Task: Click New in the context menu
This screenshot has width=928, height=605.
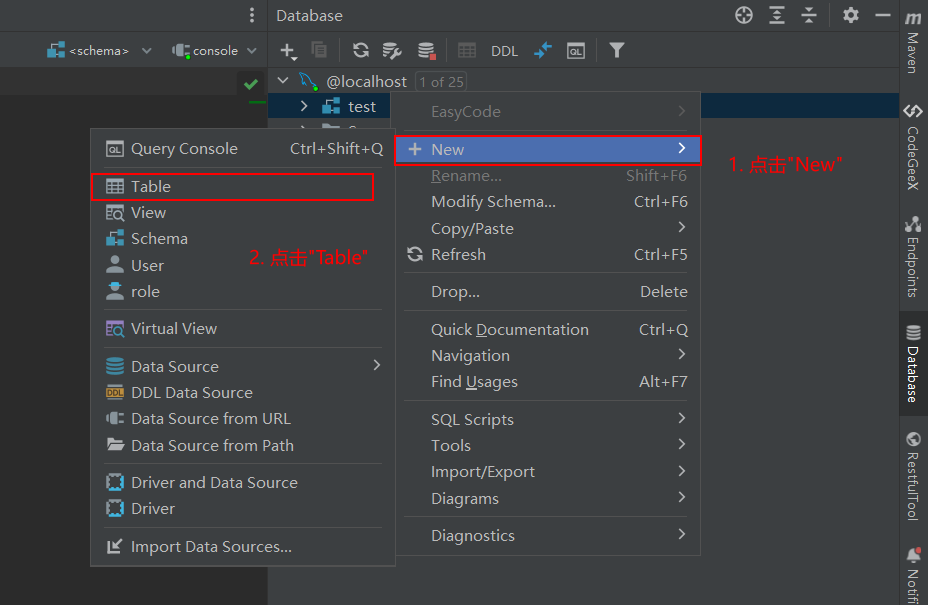Action: pyautogui.click(x=547, y=149)
